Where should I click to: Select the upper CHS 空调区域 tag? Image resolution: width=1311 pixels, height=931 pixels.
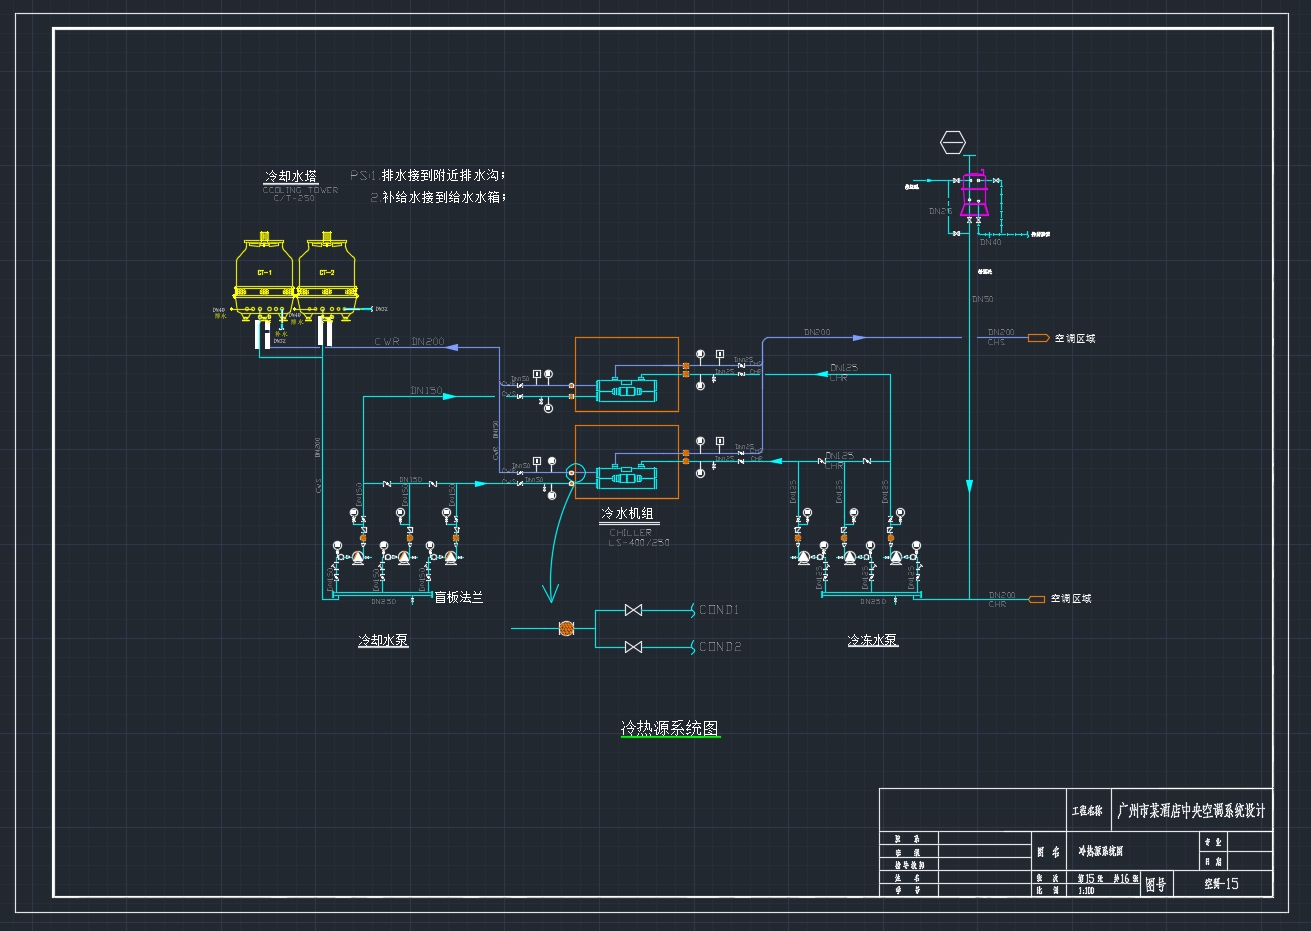coord(1074,338)
